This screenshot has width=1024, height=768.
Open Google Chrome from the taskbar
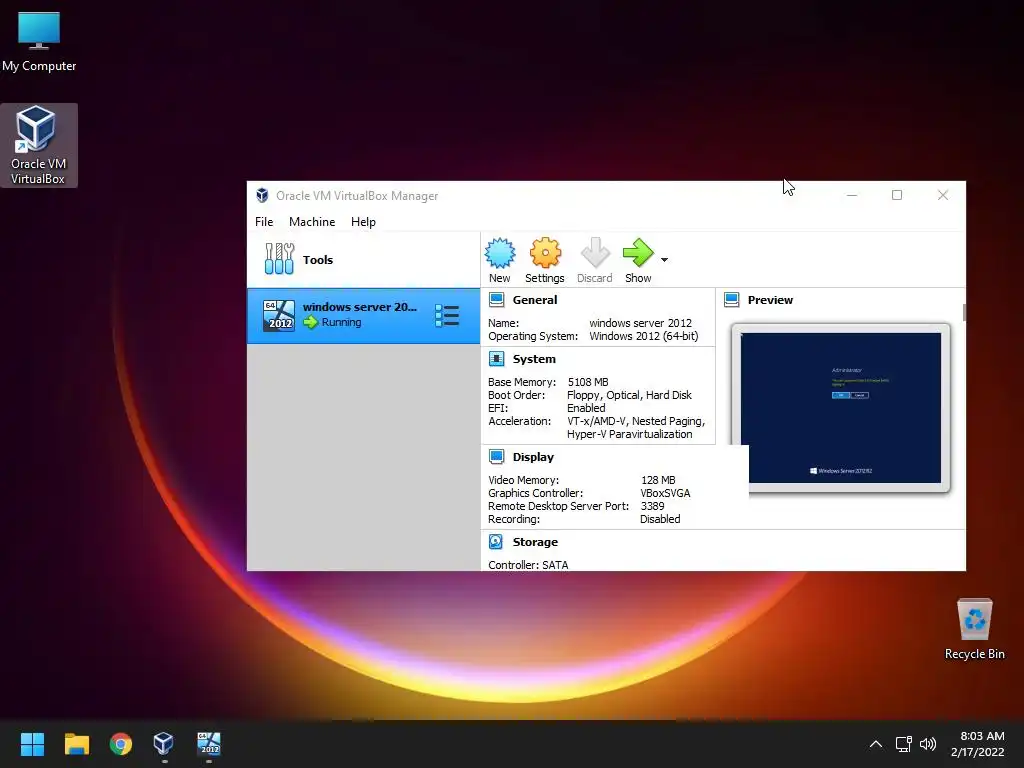tap(121, 744)
